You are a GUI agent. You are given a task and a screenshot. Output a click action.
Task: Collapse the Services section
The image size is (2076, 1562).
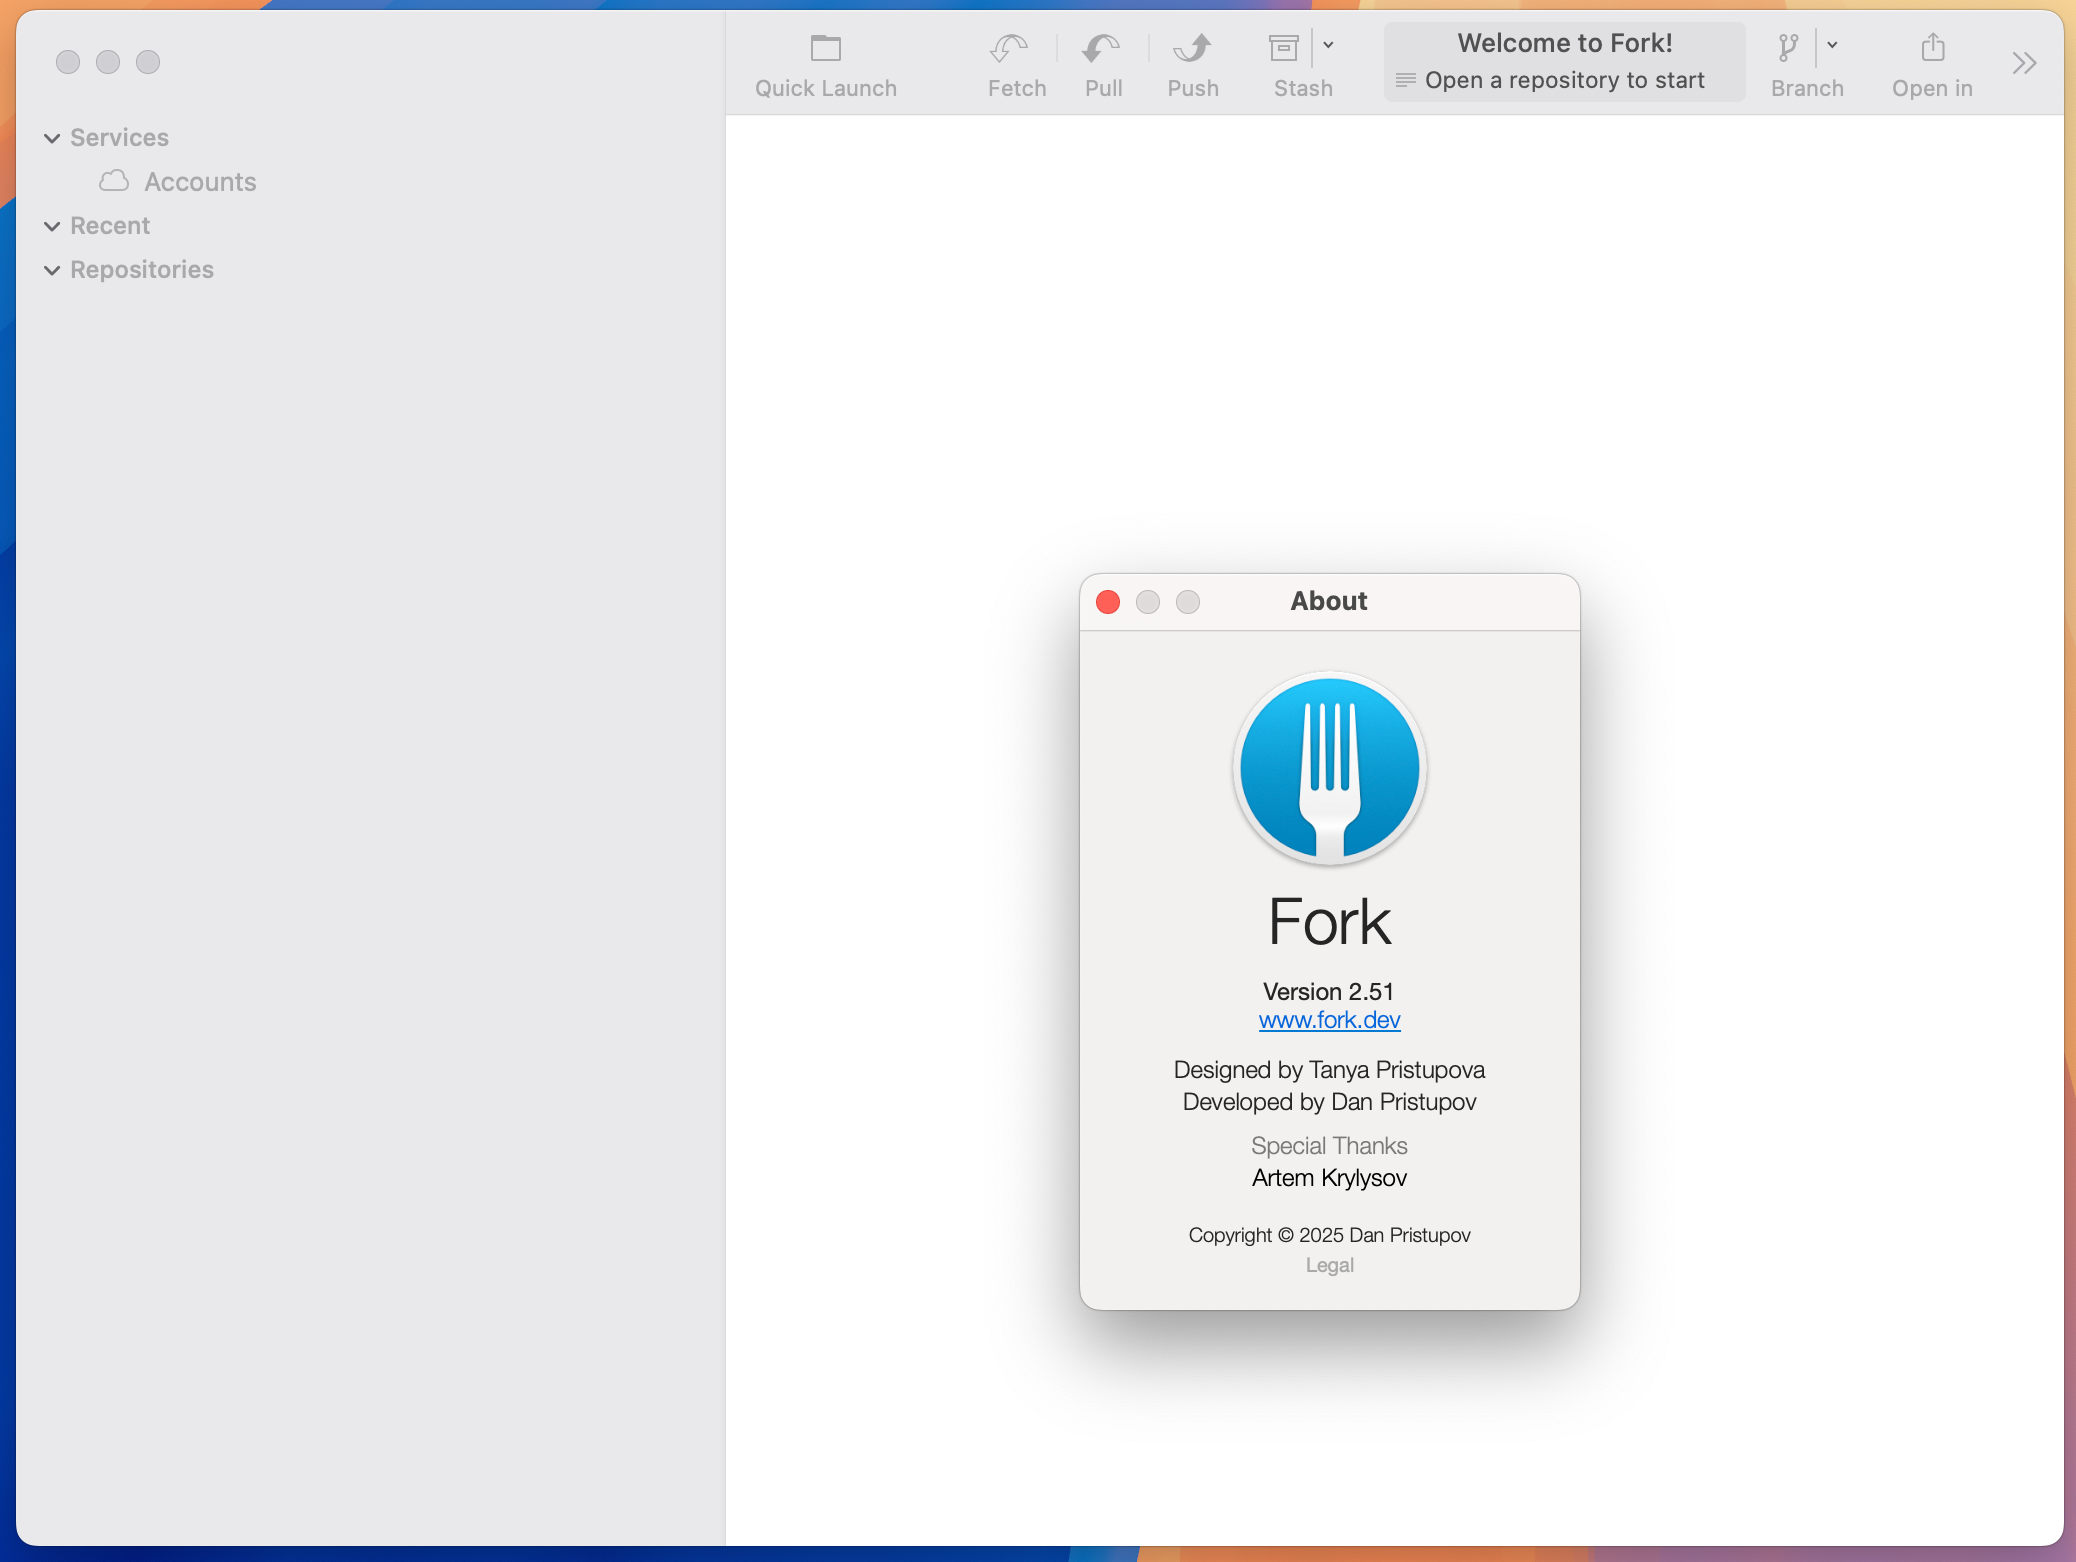[x=52, y=138]
